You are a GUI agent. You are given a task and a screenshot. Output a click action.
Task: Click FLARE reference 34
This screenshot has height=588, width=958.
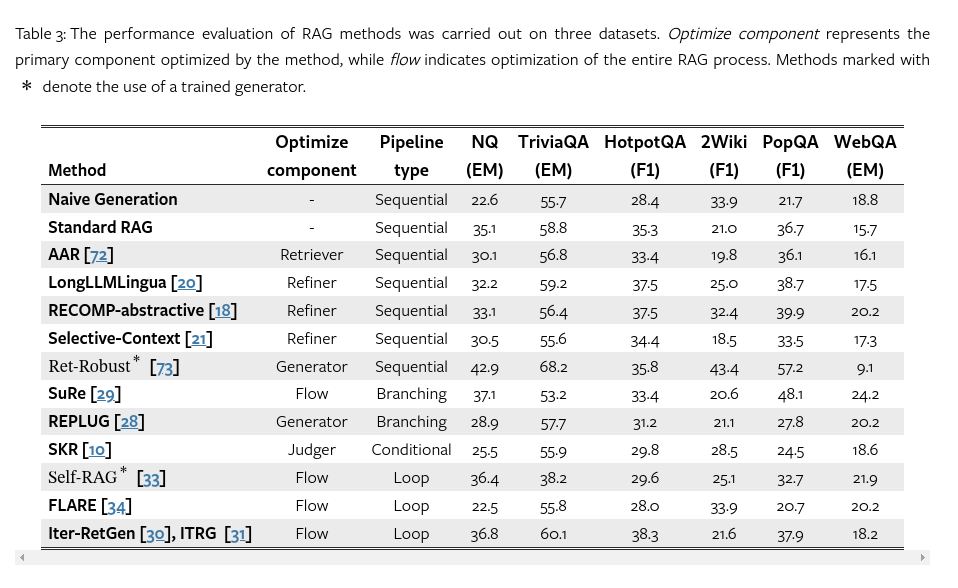click(117, 506)
